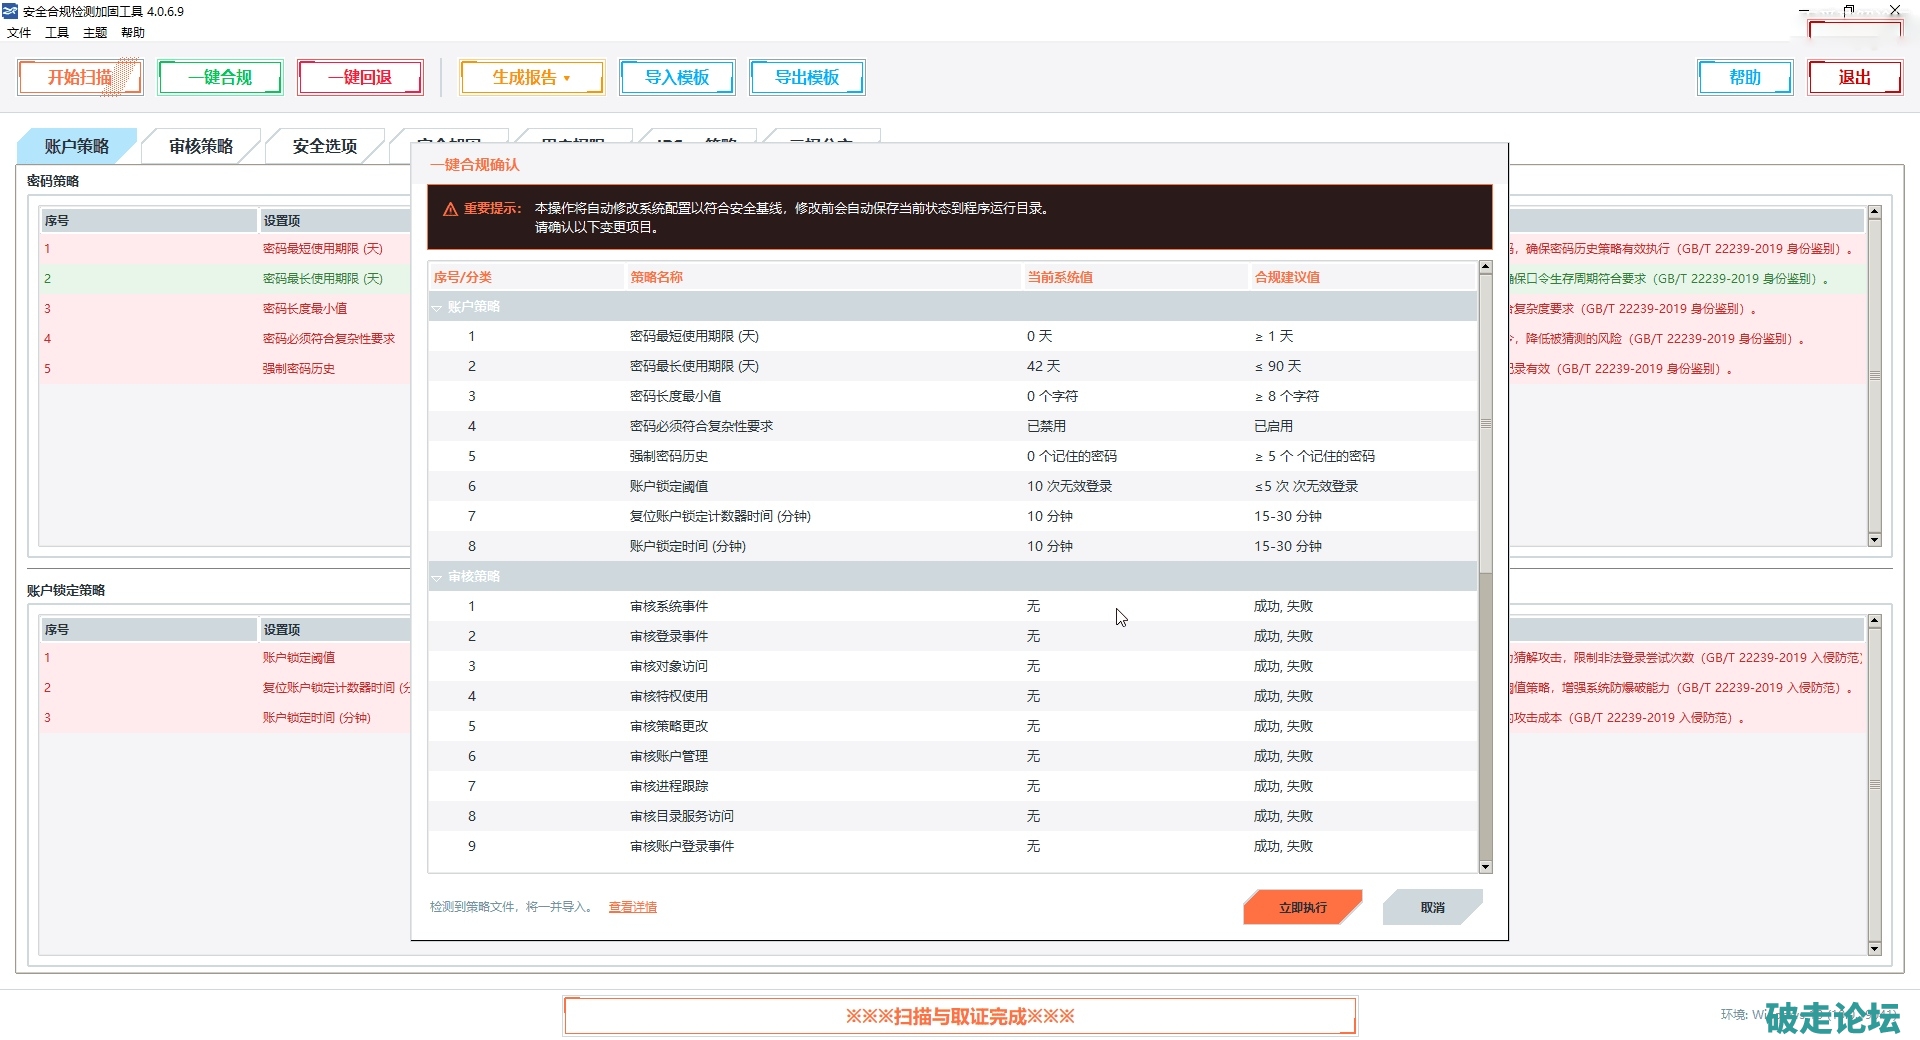1920x1040 pixels.
Task: Open the 查看详情 details link
Action: pyautogui.click(x=632, y=907)
